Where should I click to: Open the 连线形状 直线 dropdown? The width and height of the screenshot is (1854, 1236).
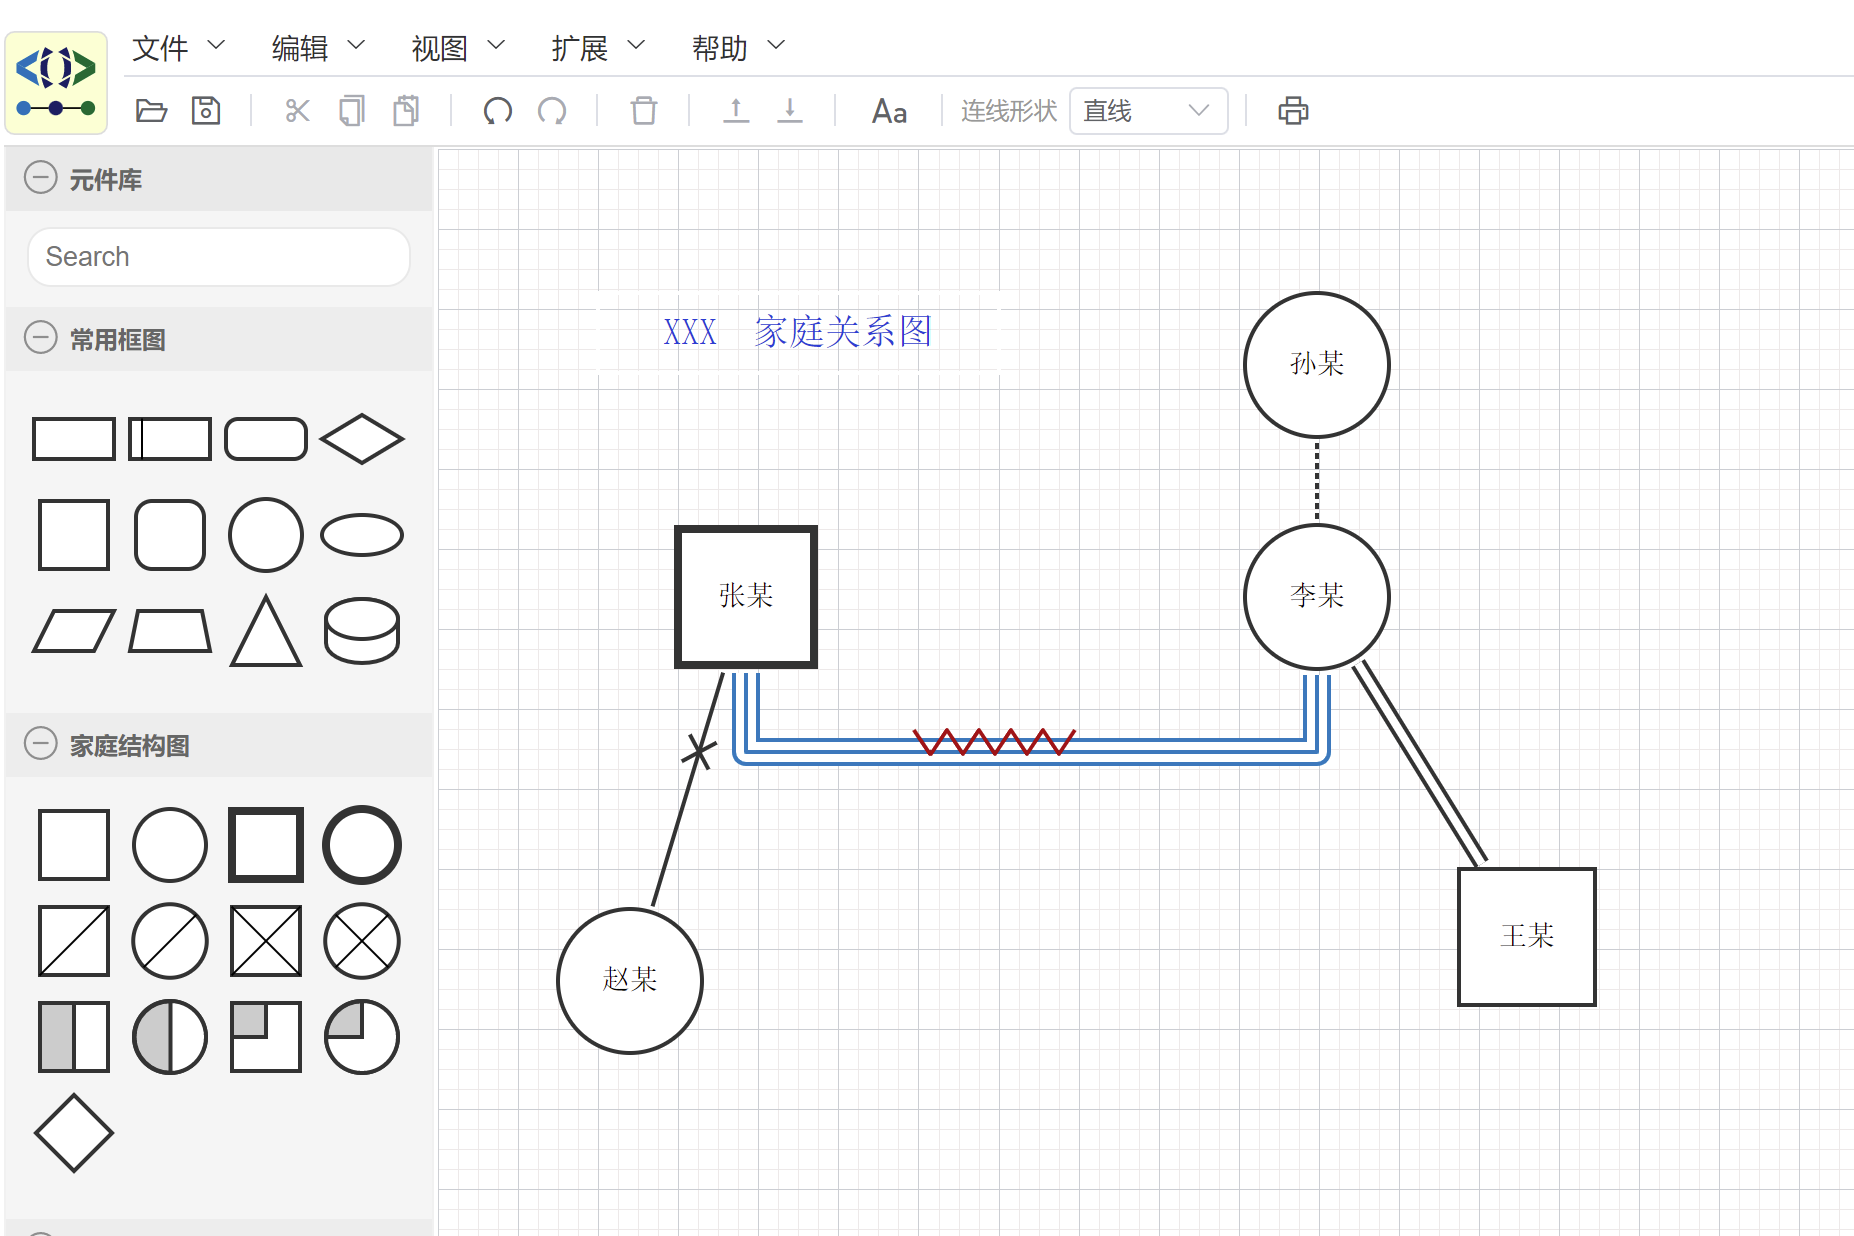pyautogui.click(x=1148, y=111)
